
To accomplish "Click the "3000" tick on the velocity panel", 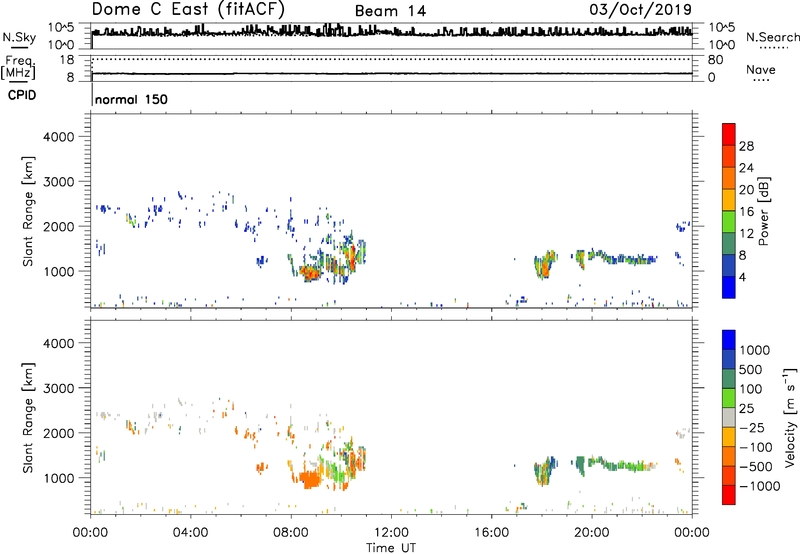I will tap(58, 388).
